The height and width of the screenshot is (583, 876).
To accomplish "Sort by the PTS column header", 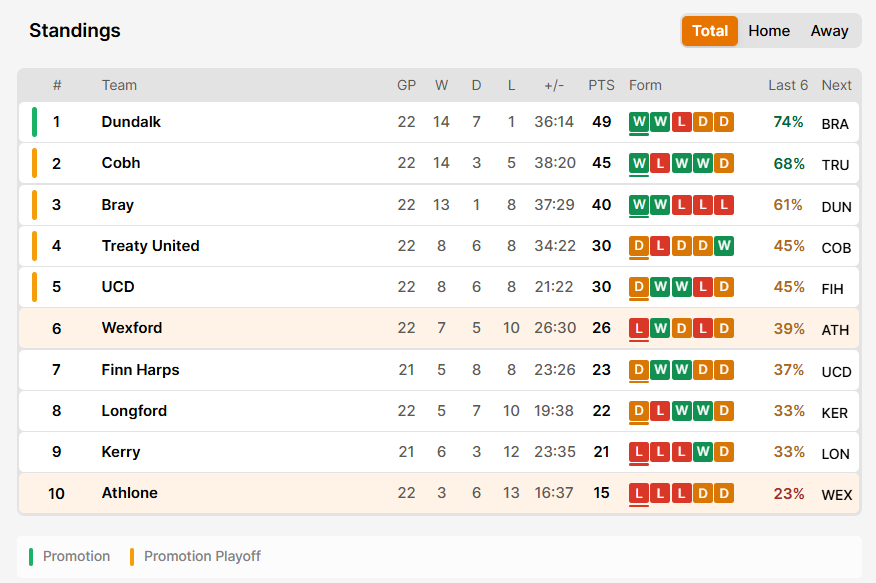I will (601, 85).
